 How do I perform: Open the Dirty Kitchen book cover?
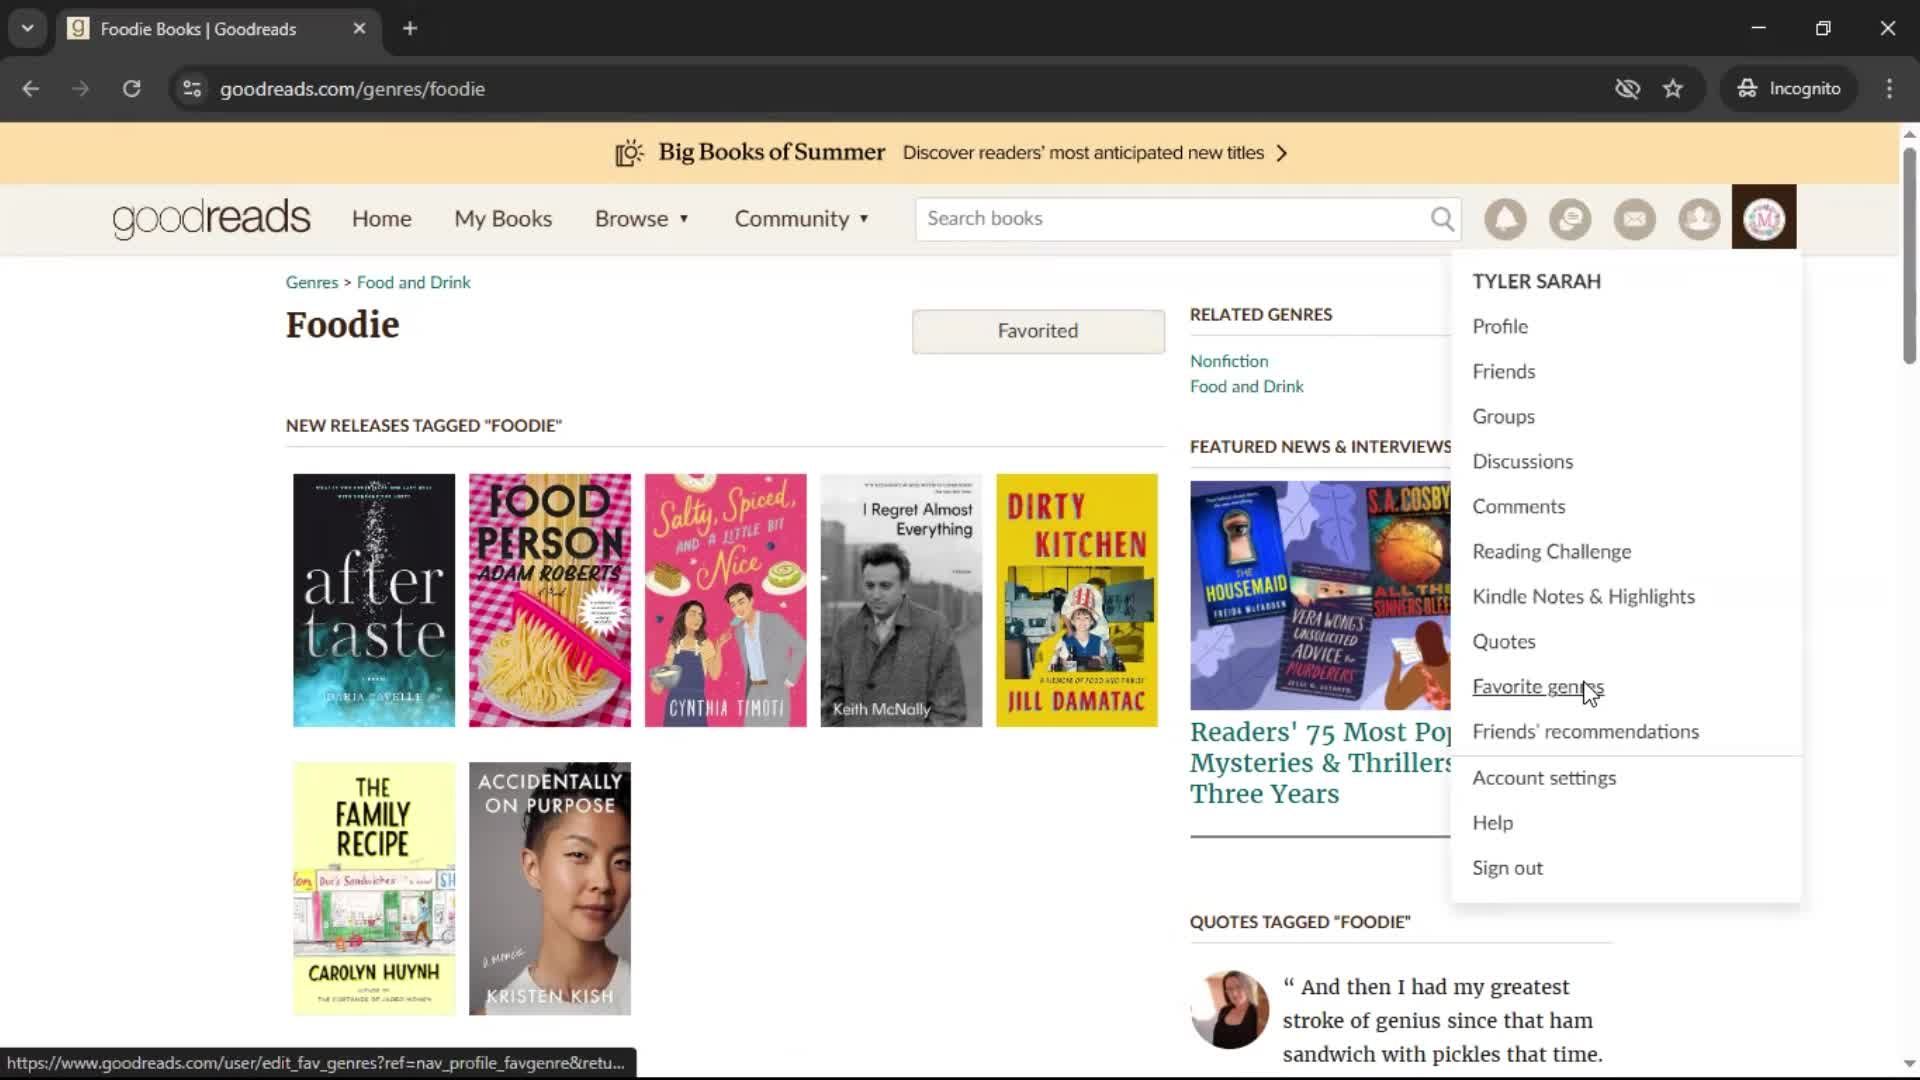(x=1077, y=600)
